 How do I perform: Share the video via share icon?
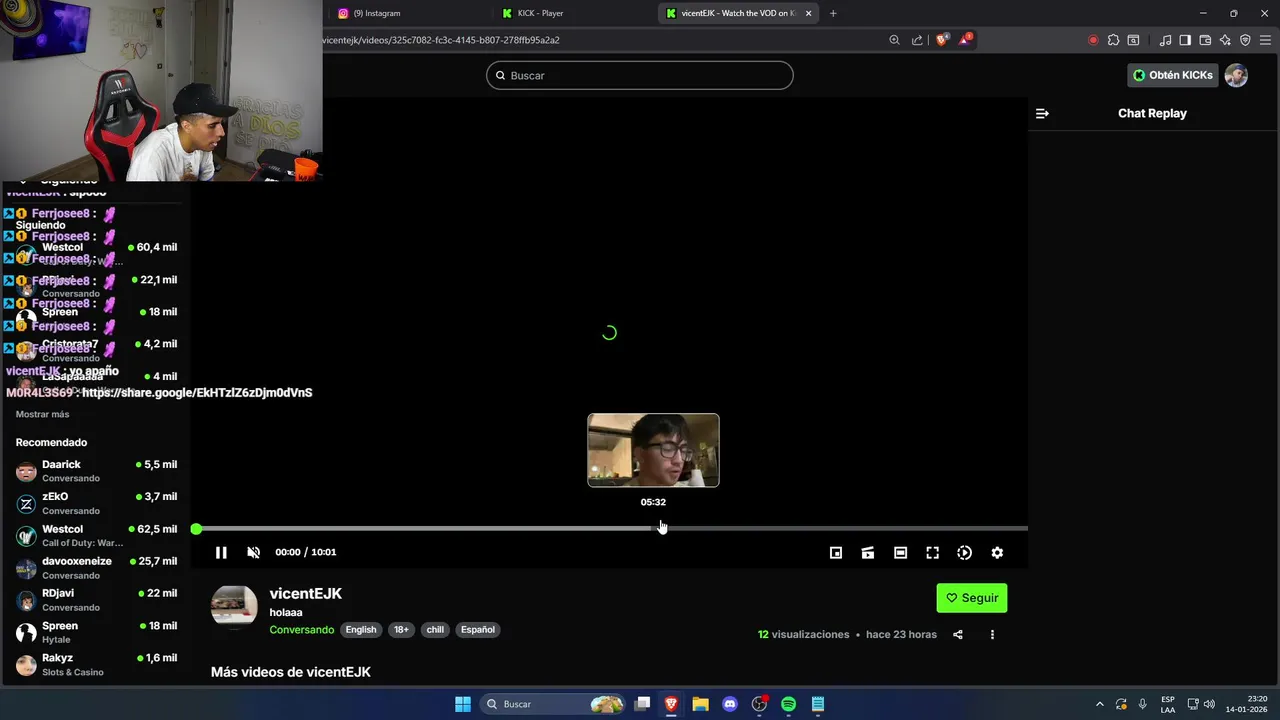(x=958, y=634)
